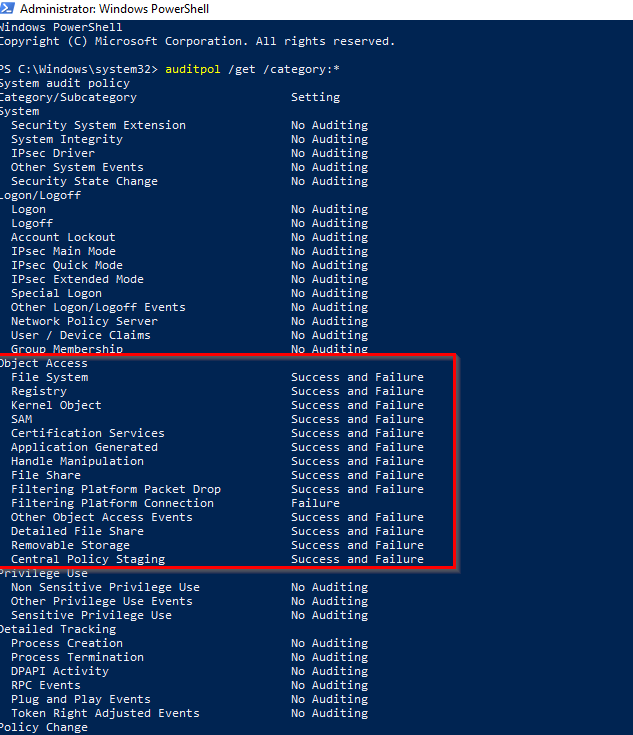This screenshot has height=735, width=633.
Task: Click the 'Process Termination' row label
Action: tap(77, 657)
